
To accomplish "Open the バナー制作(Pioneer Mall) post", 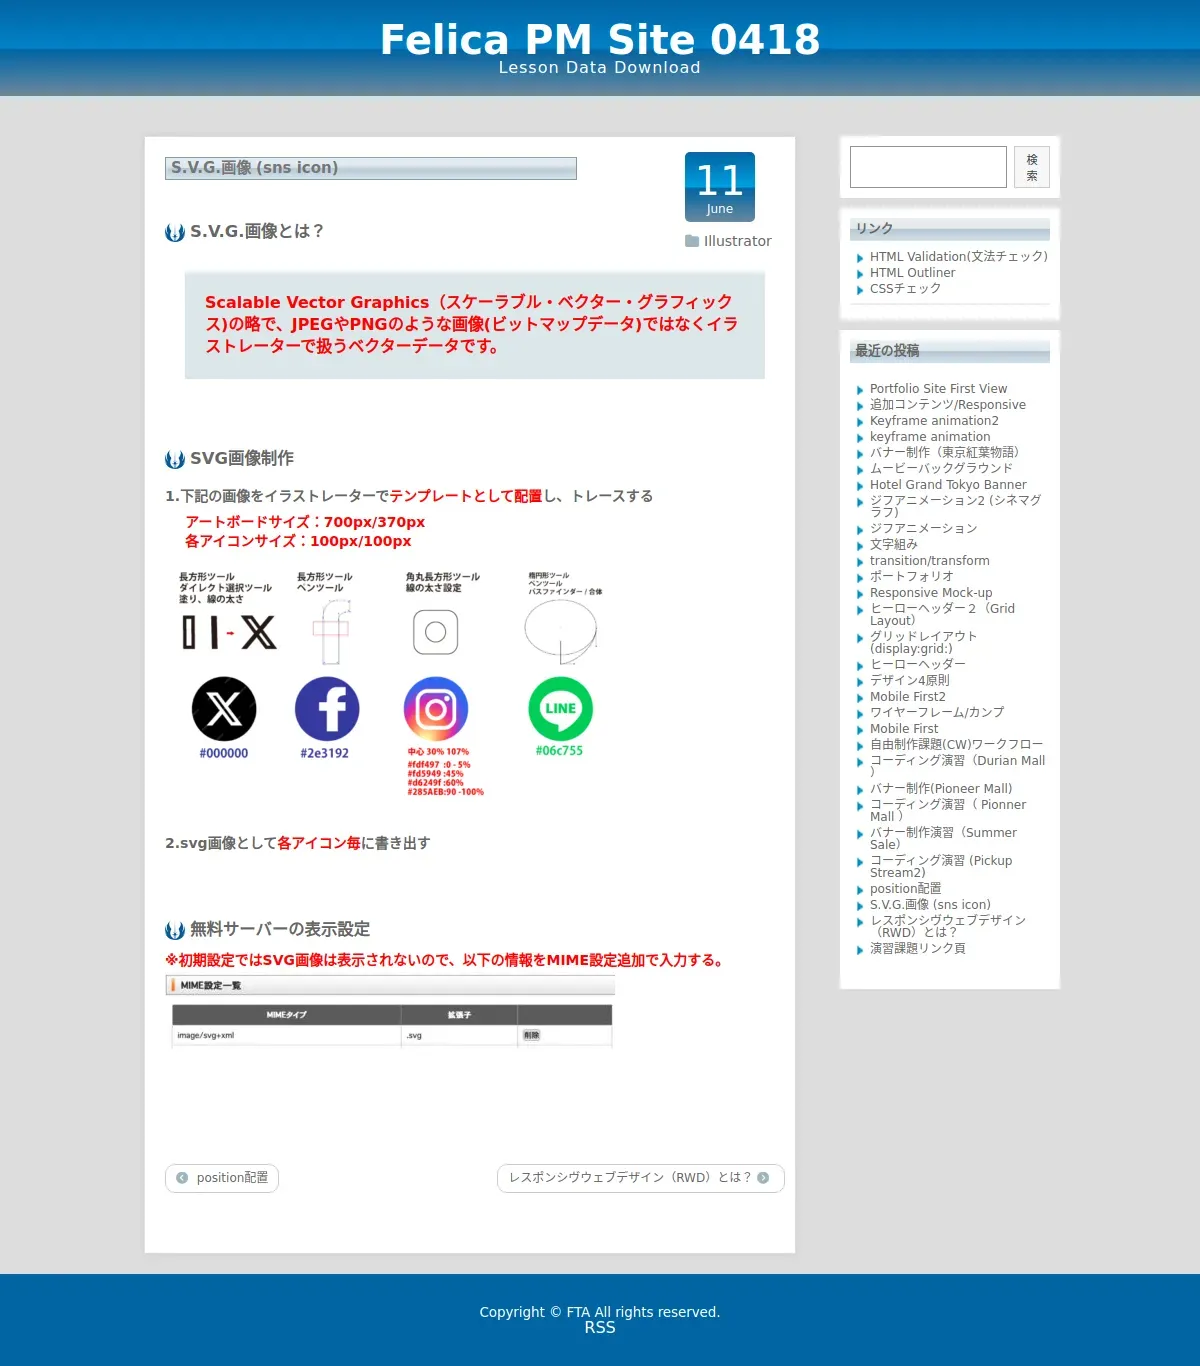I will (941, 789).
